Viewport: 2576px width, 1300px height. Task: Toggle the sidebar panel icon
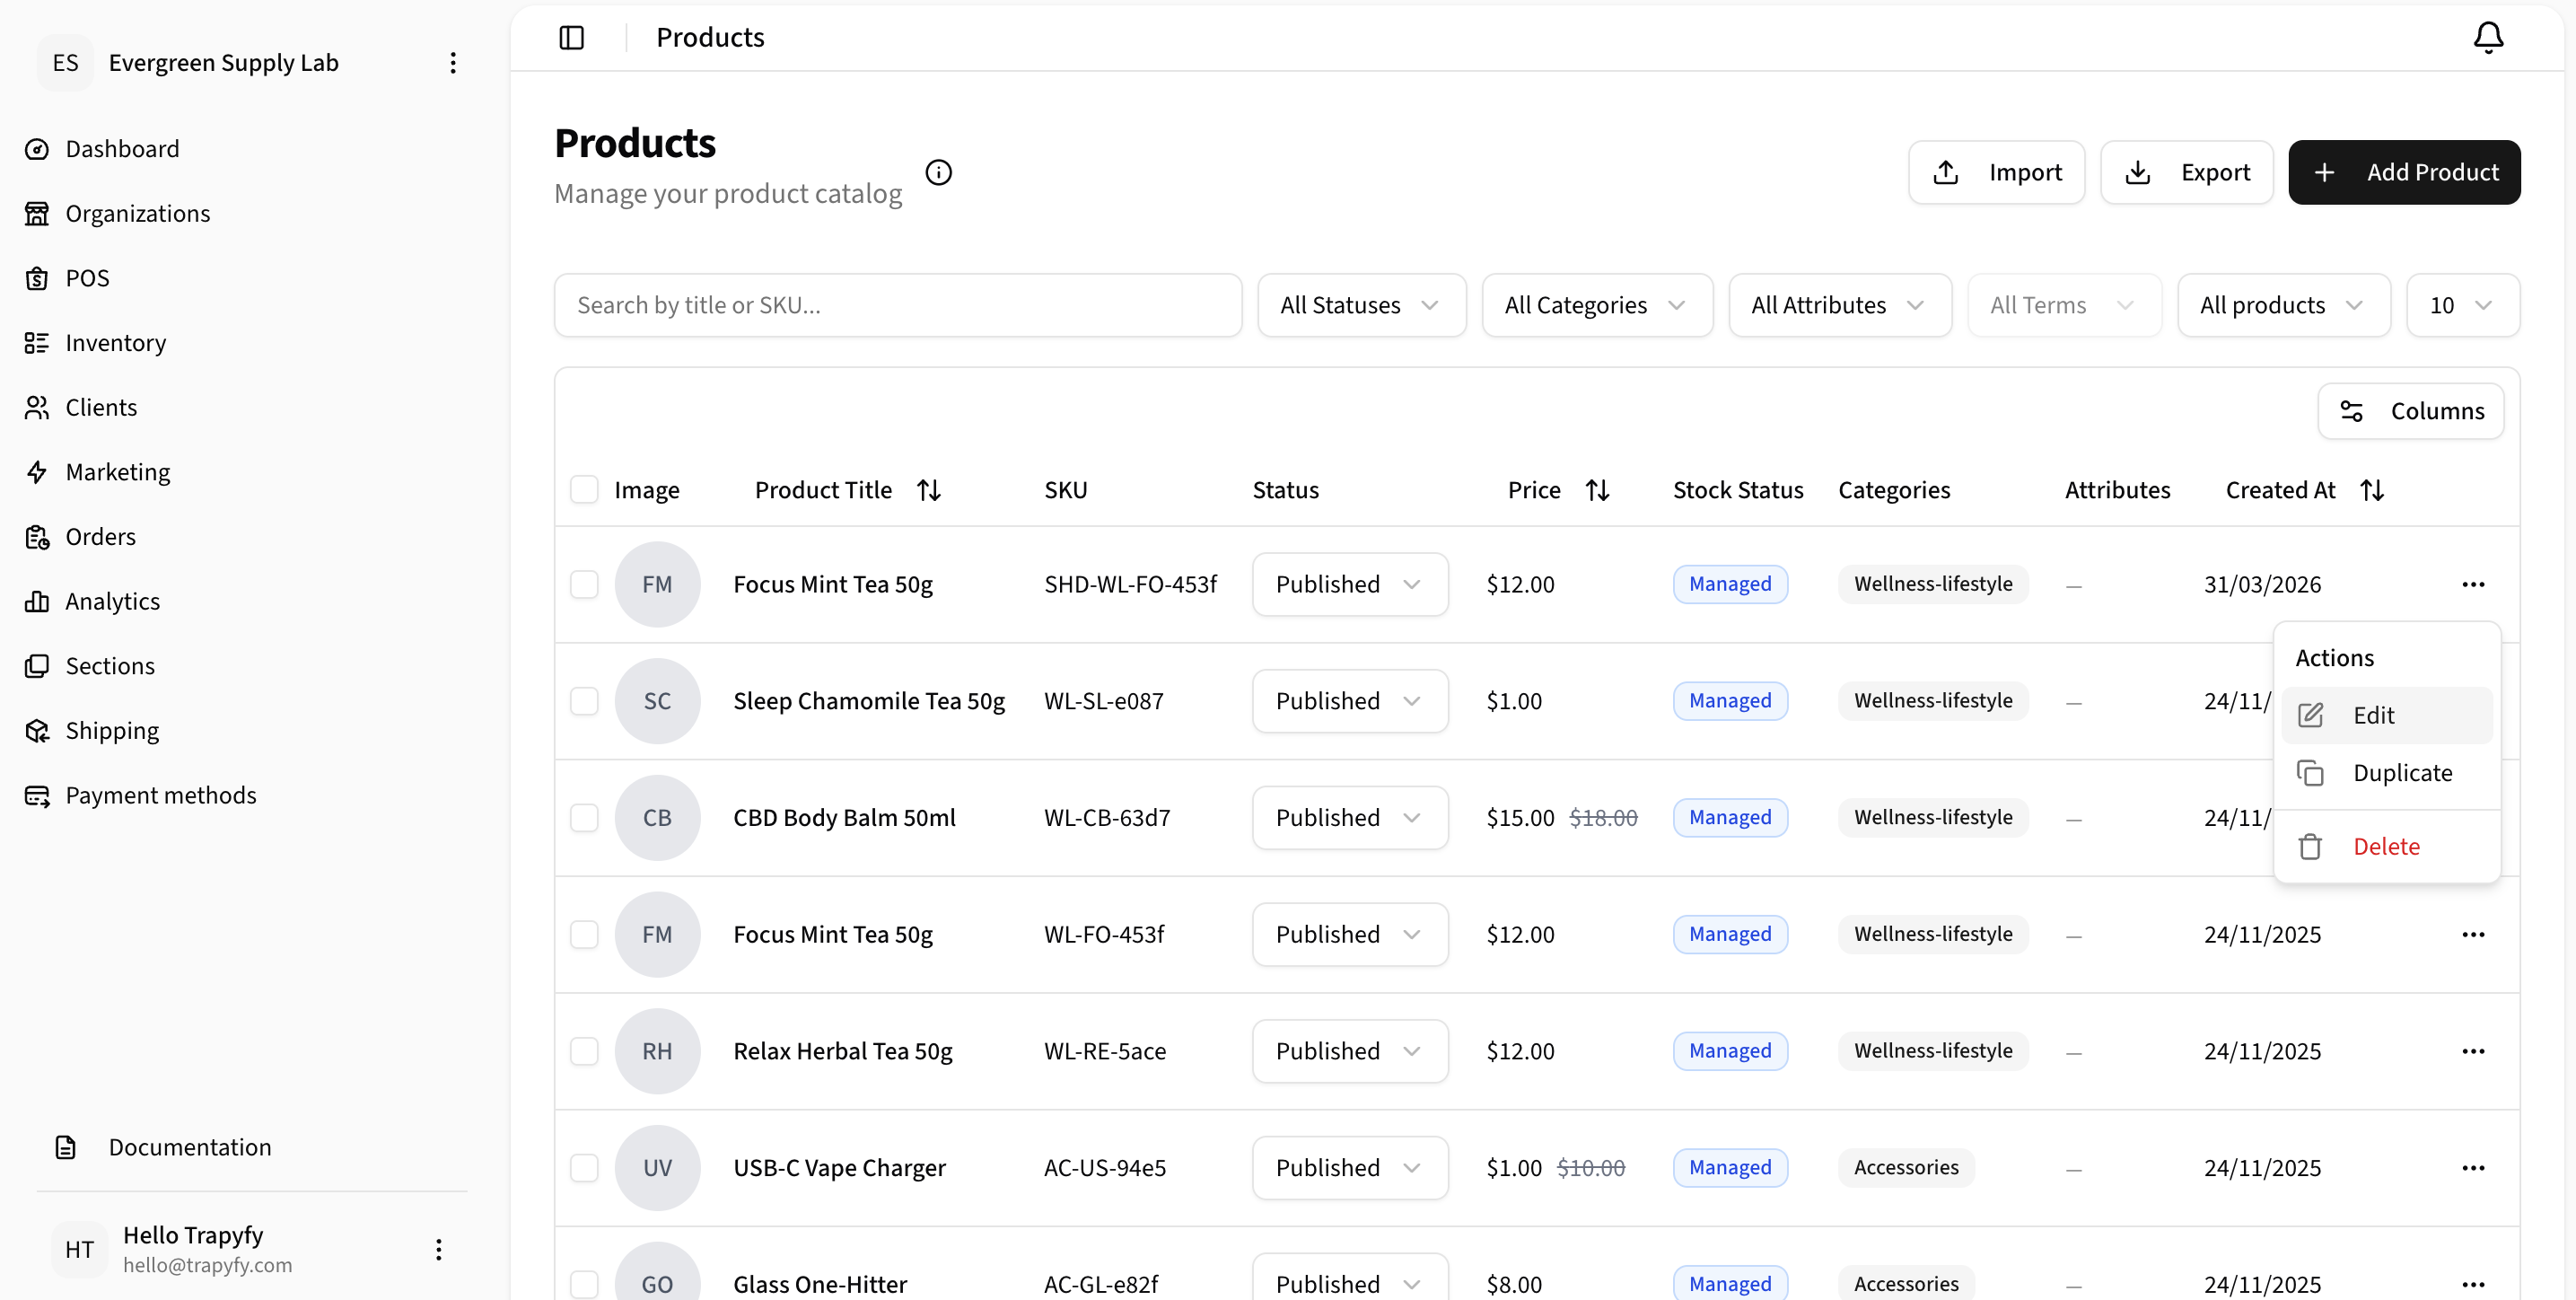pyautogui.click(x=571, y=37)
